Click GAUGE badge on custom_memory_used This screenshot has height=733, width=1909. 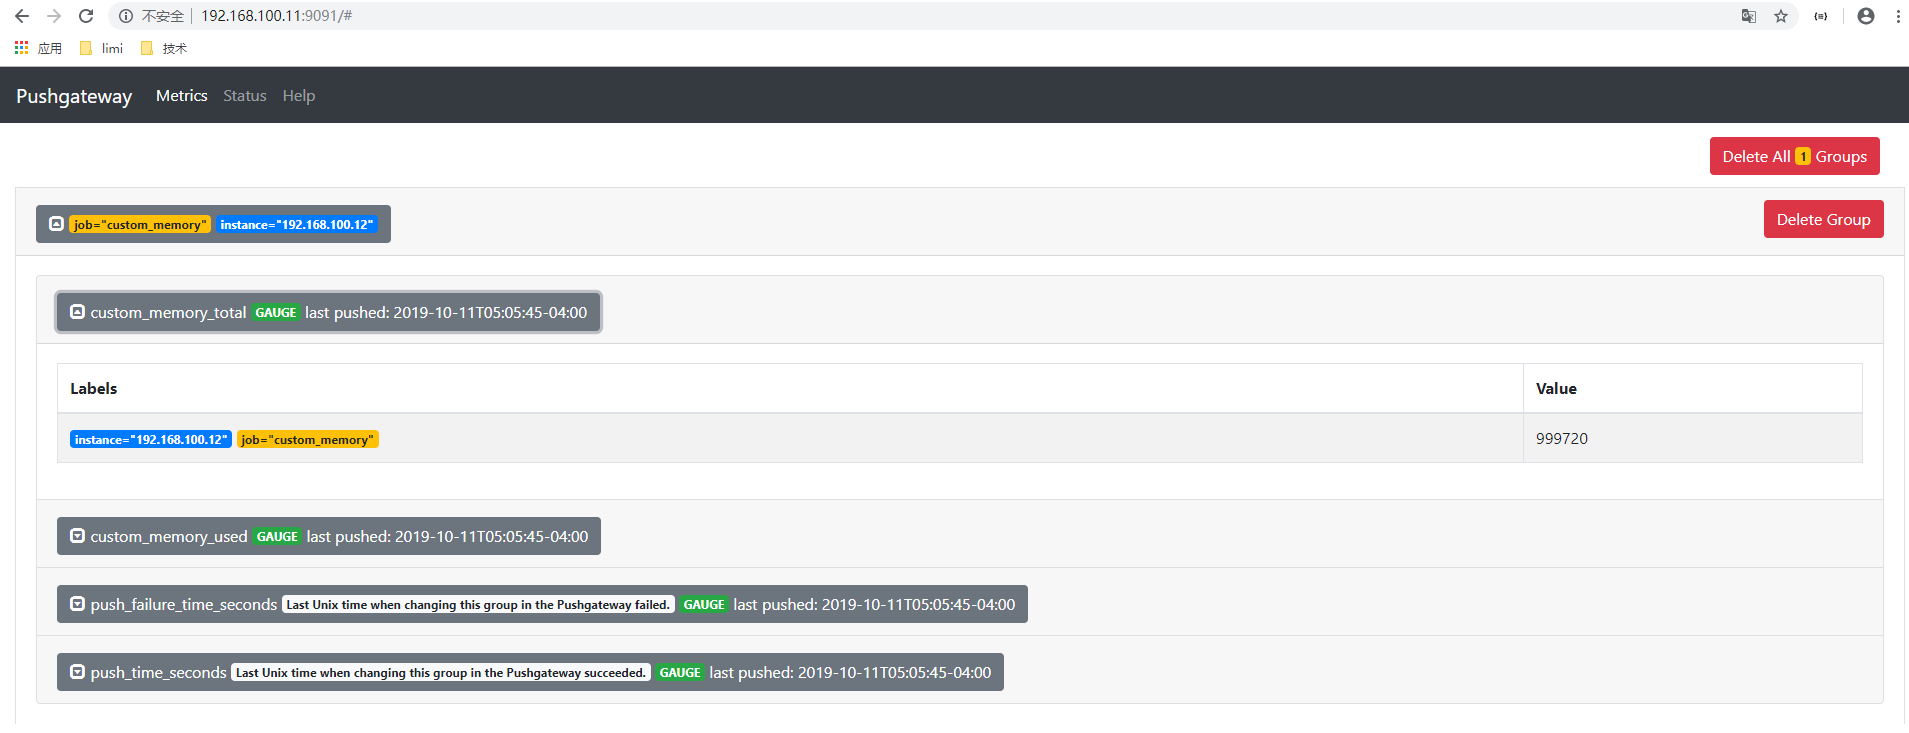(x=277, y=537)
